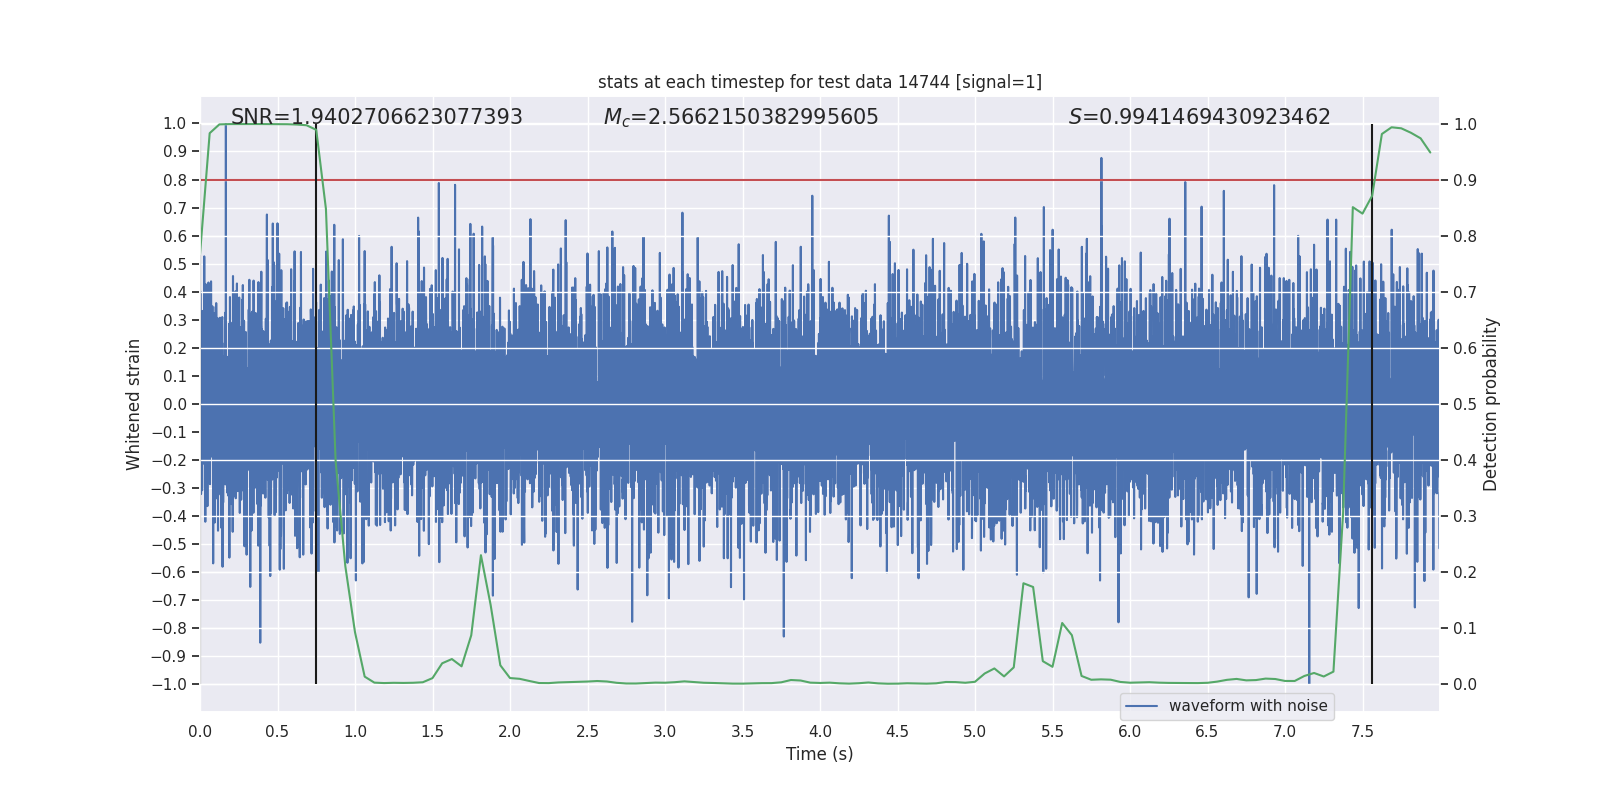The height and width of the screenshot is (800, 1600).
Task: Click the x-axis tick label 4.0
Action: click(x=820, y=731)
